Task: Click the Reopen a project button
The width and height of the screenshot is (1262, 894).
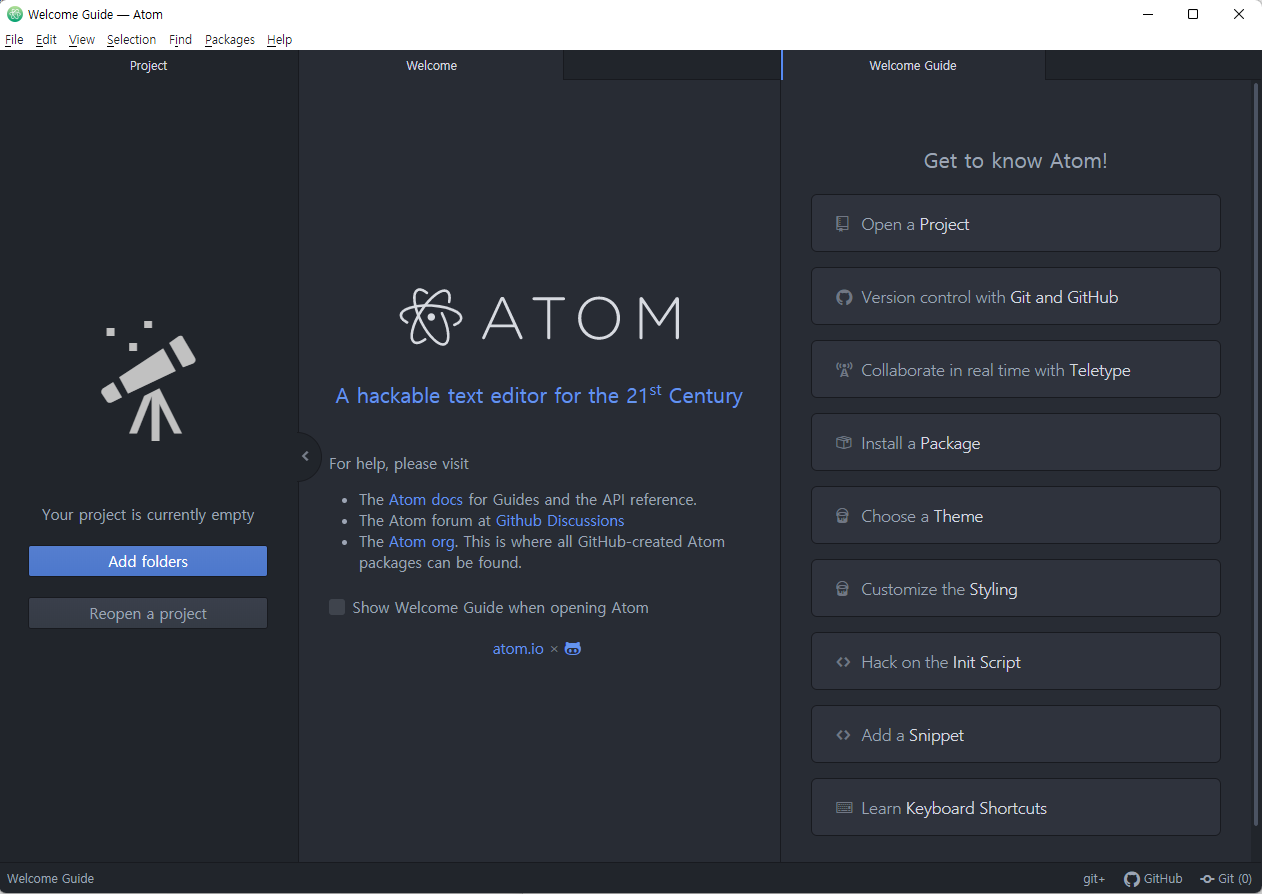Action: pos(148,613)
